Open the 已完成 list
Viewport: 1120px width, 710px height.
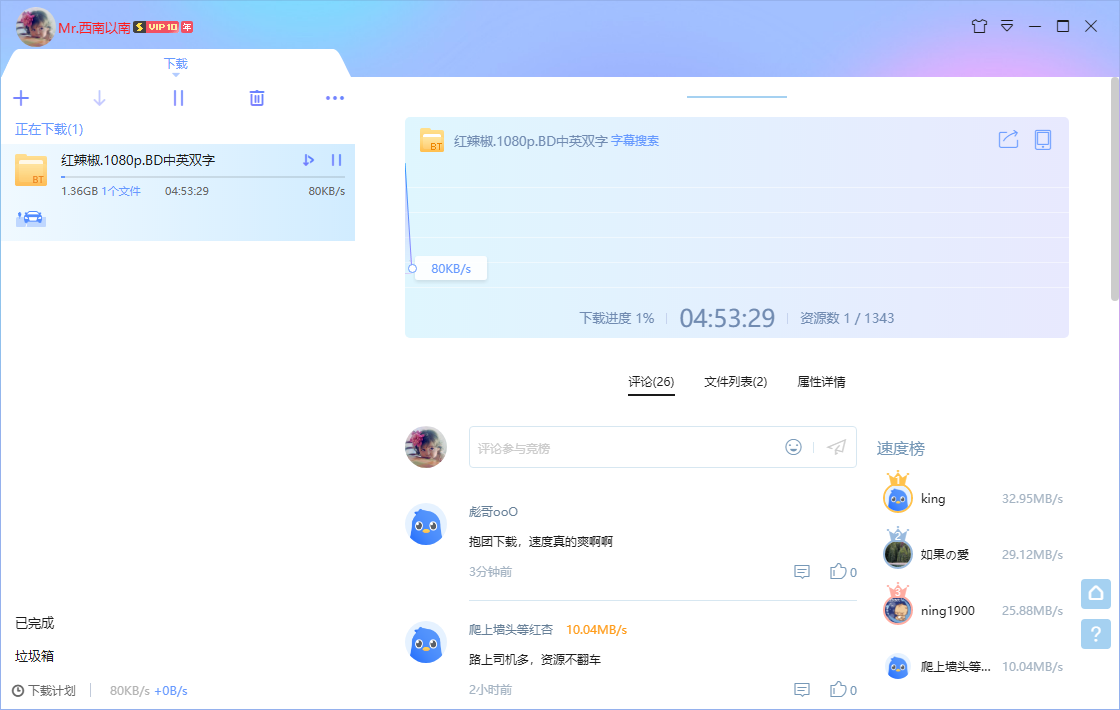point(34,623)
